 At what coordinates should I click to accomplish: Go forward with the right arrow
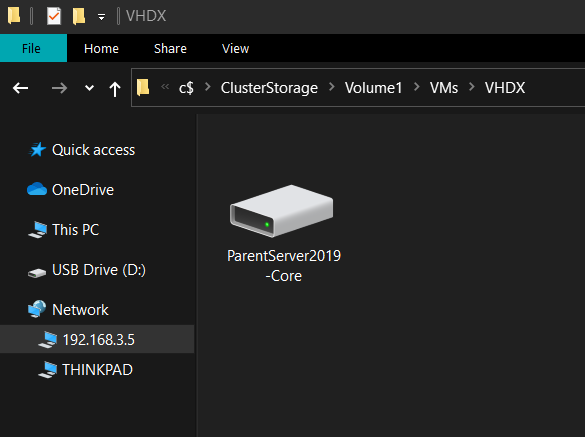59,88
